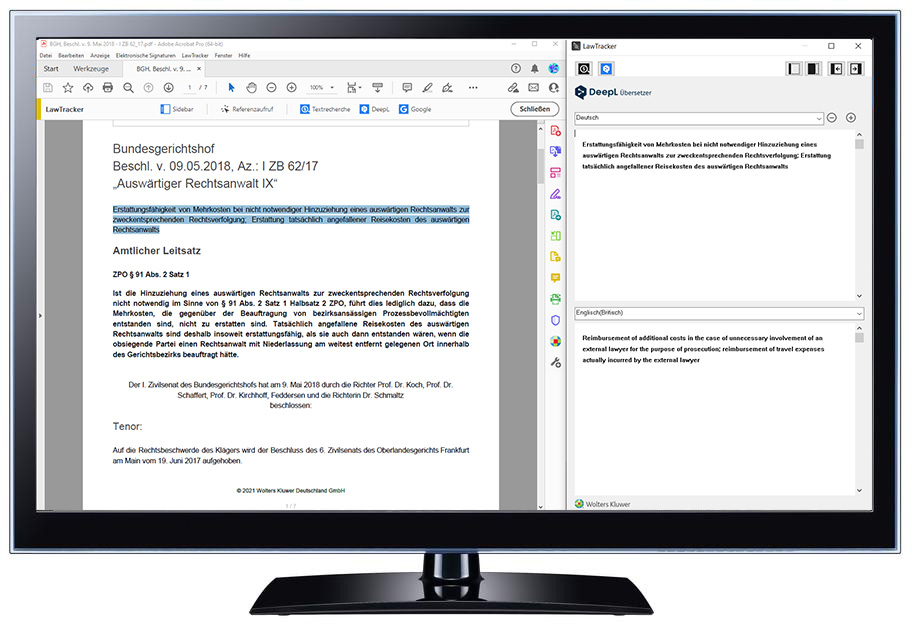Click the next page down arrow
This screenshot has width=916, height=634.
(x=168, y=88)
